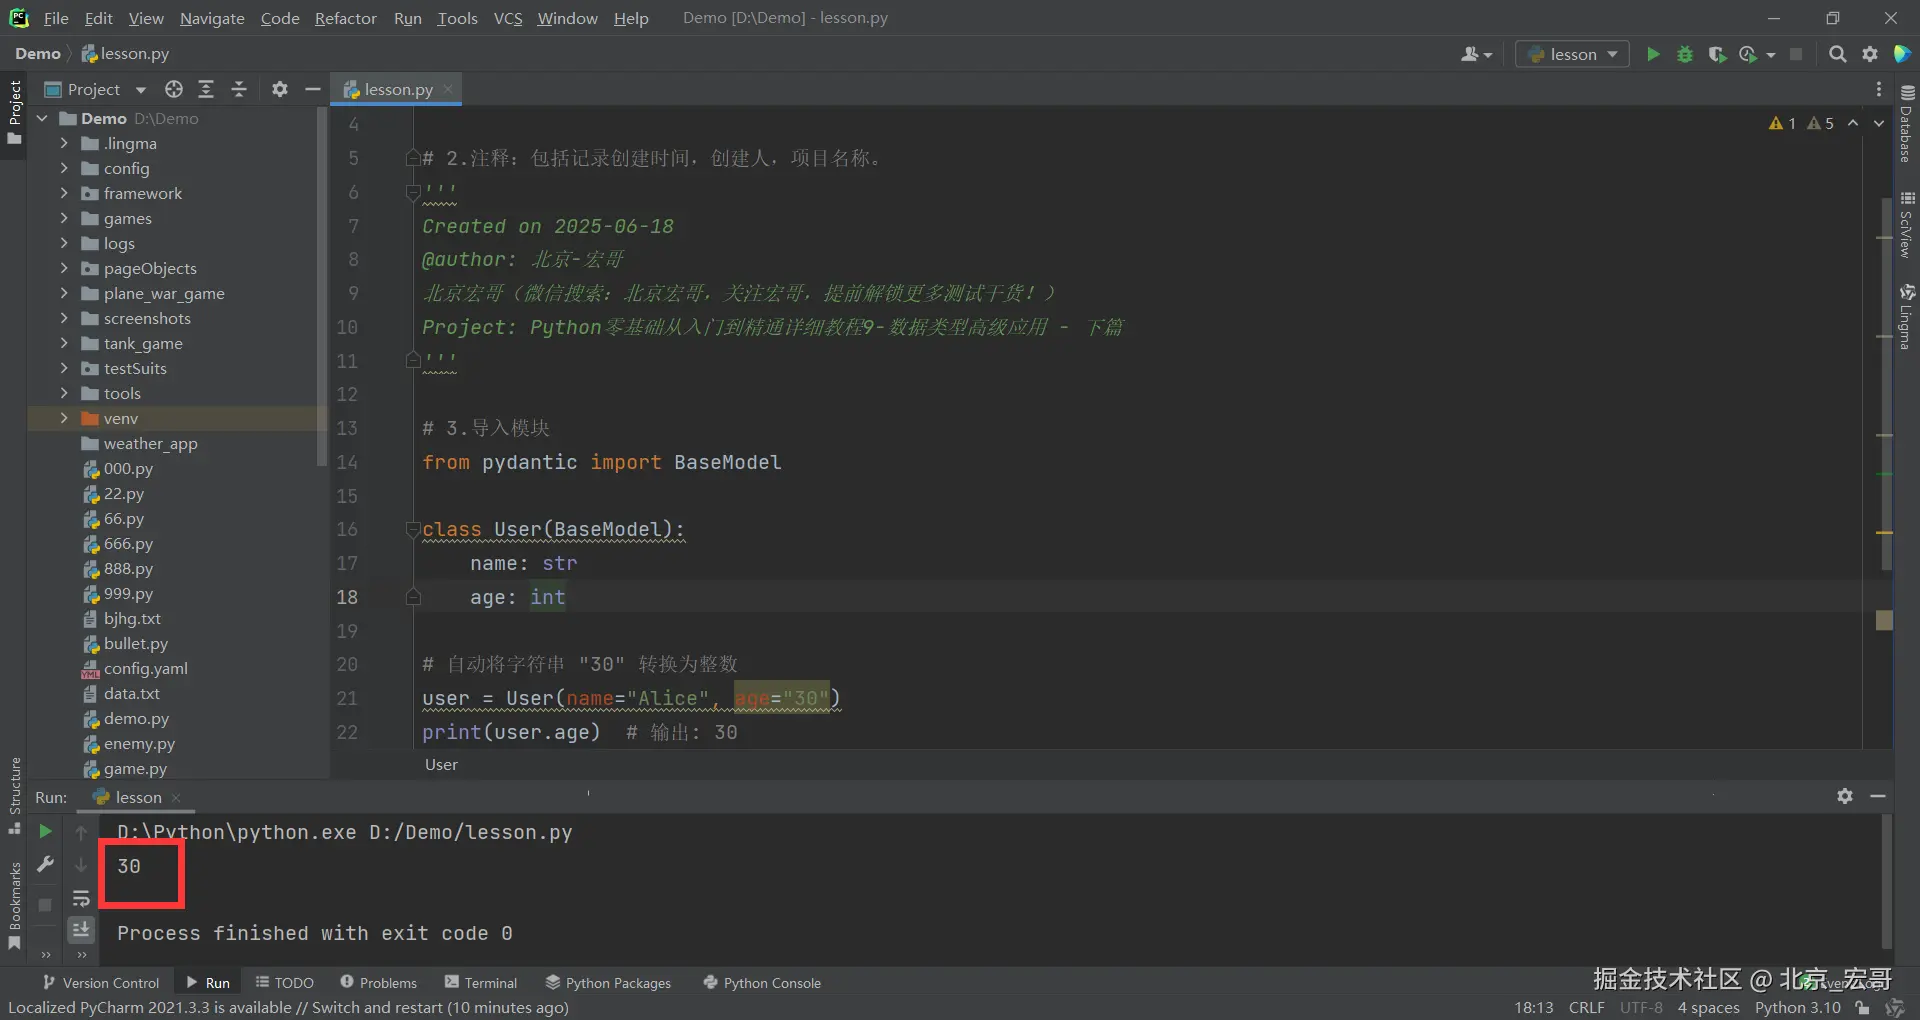Image resolution: width=1920 pixels, height=1020 pixels.
Task: Open IDE settings gear in top toolbar
Action: (x=1870, y=54)
